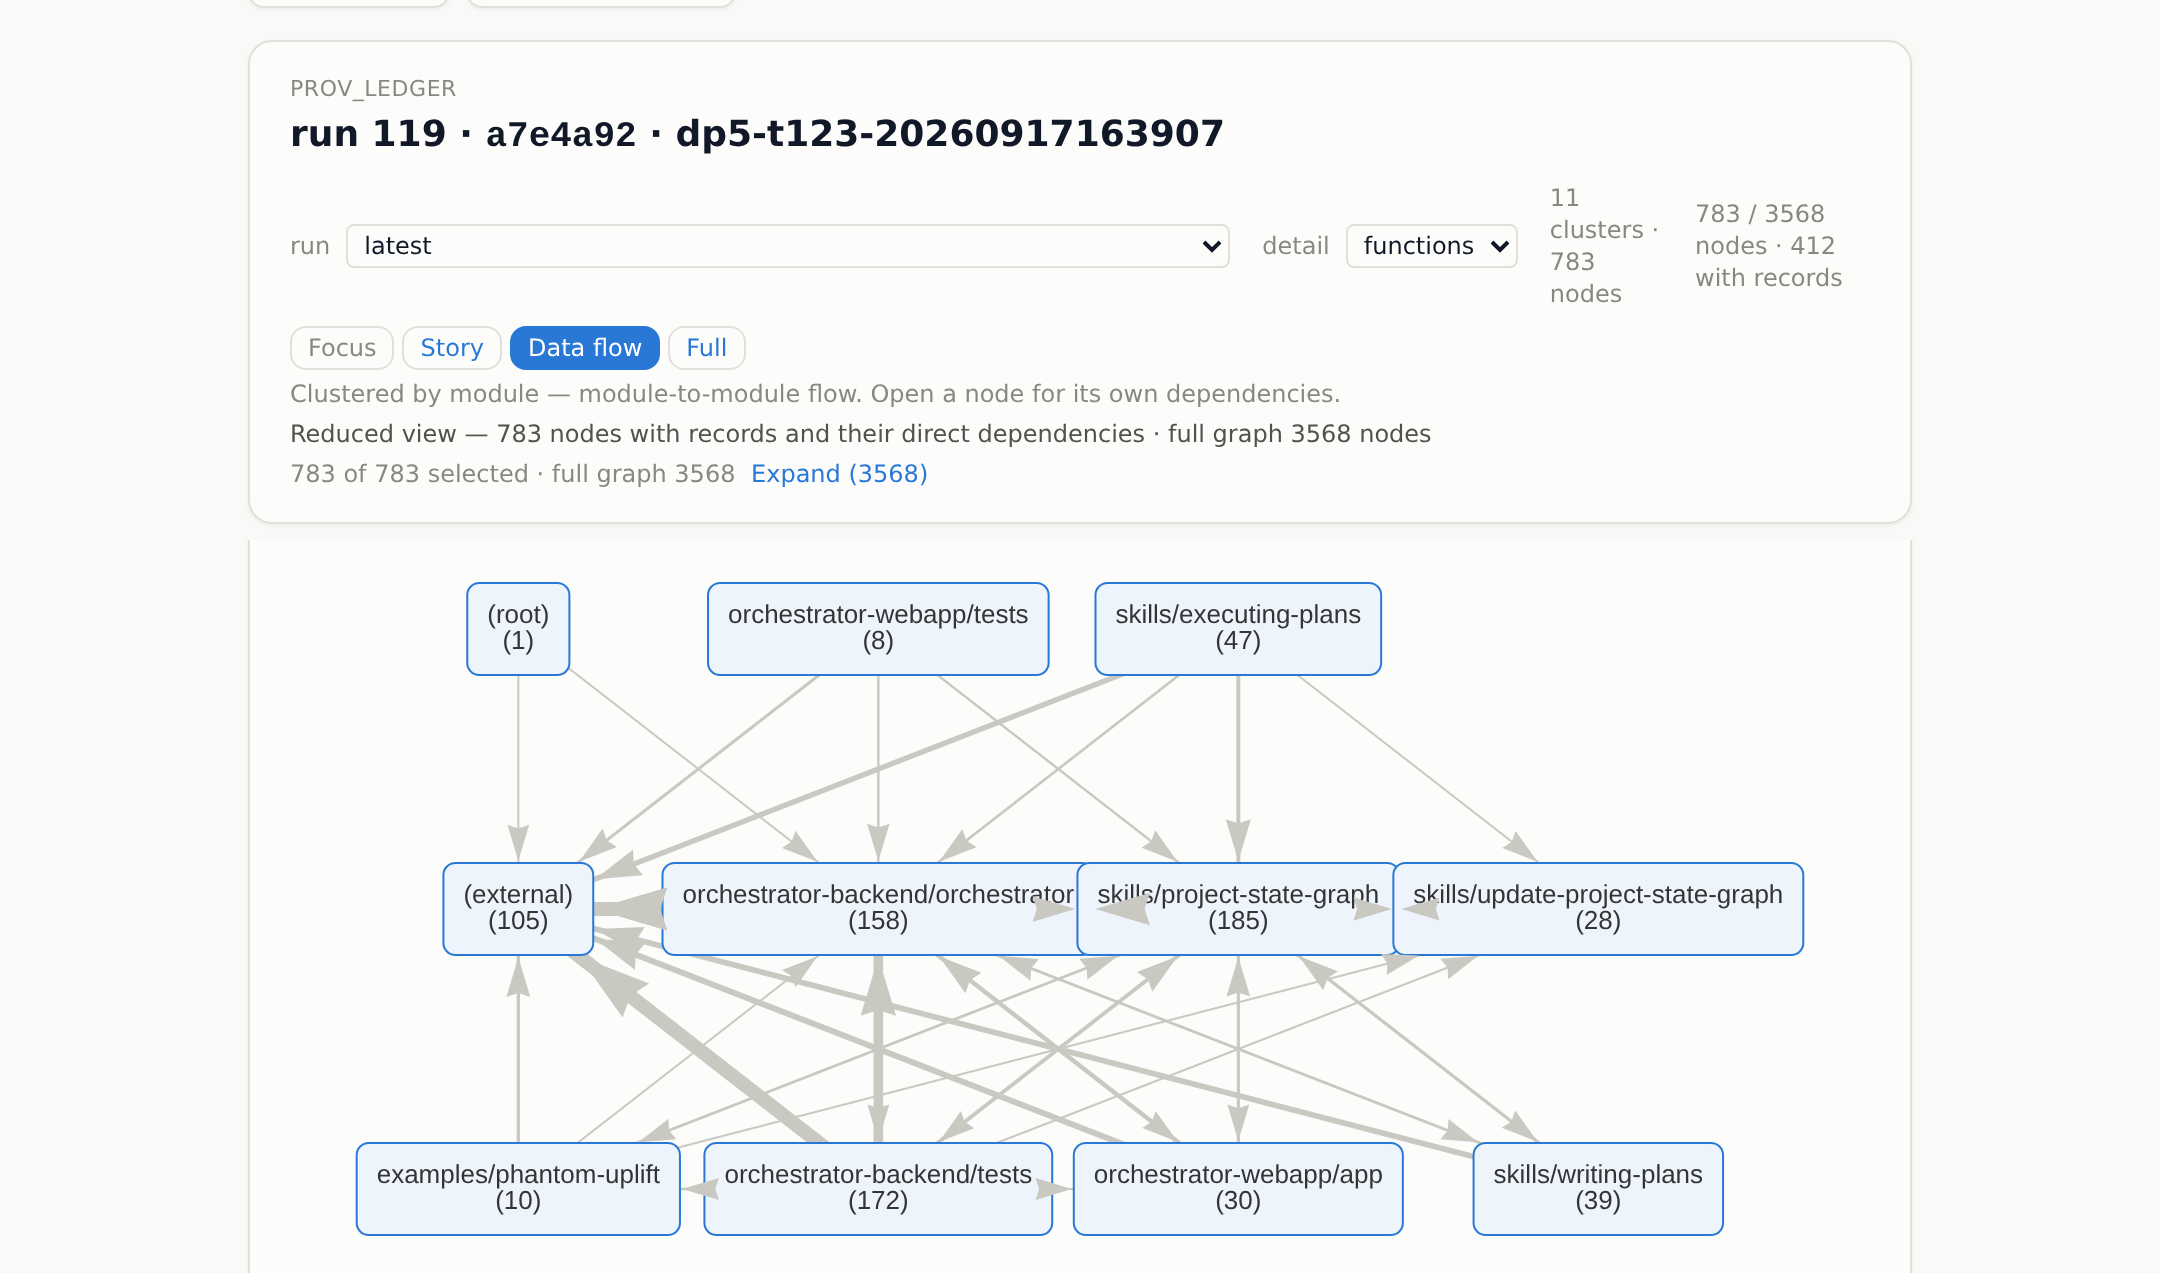Click the Expand (3568) link
Image resolution: width=2160 pixels, height=1273 pixels.
click(x=839, y=474)
